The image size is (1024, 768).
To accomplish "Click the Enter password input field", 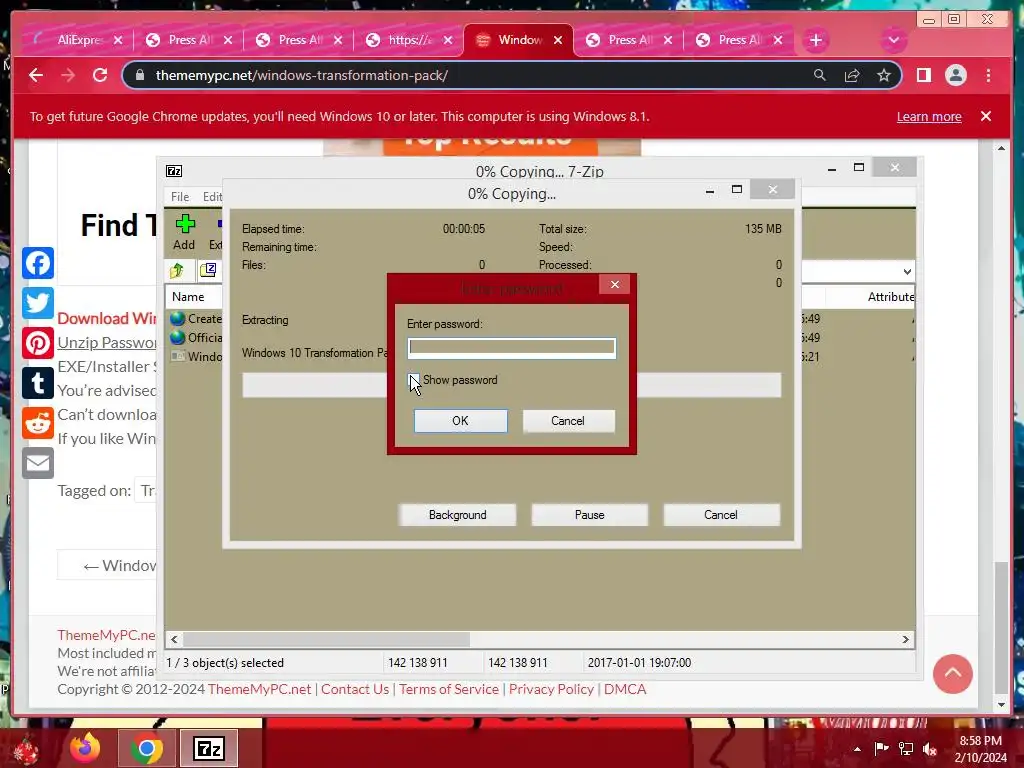I will [511, 348].
